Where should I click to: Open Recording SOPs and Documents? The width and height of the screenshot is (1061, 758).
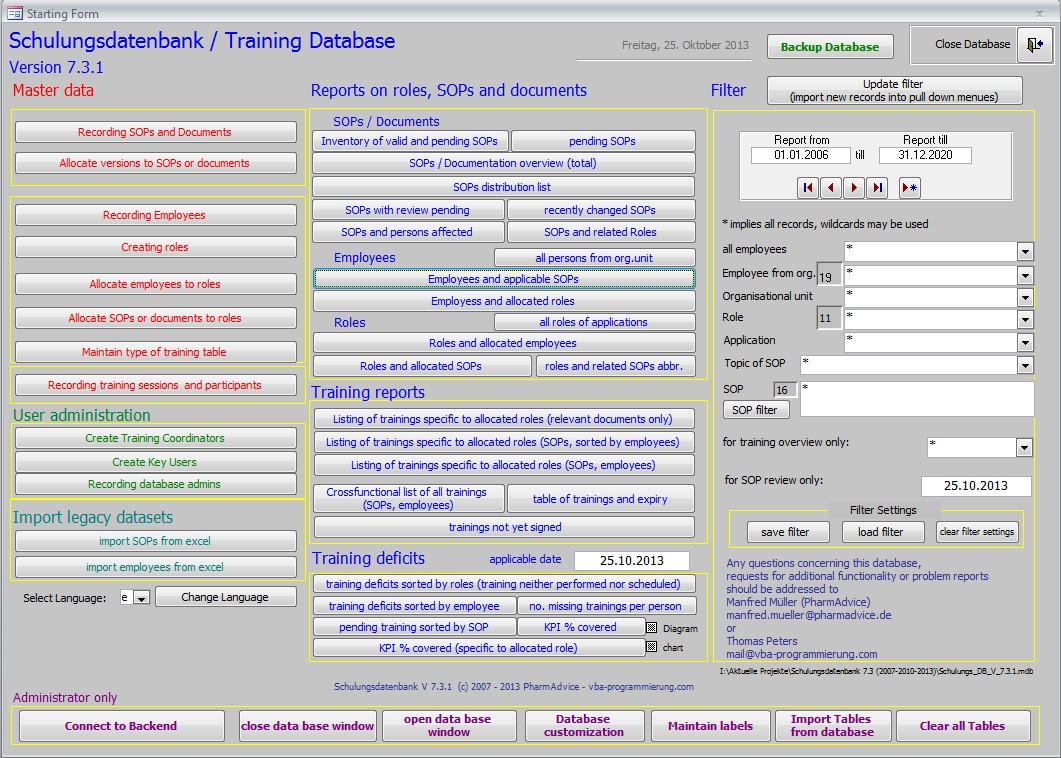point(155,132)
